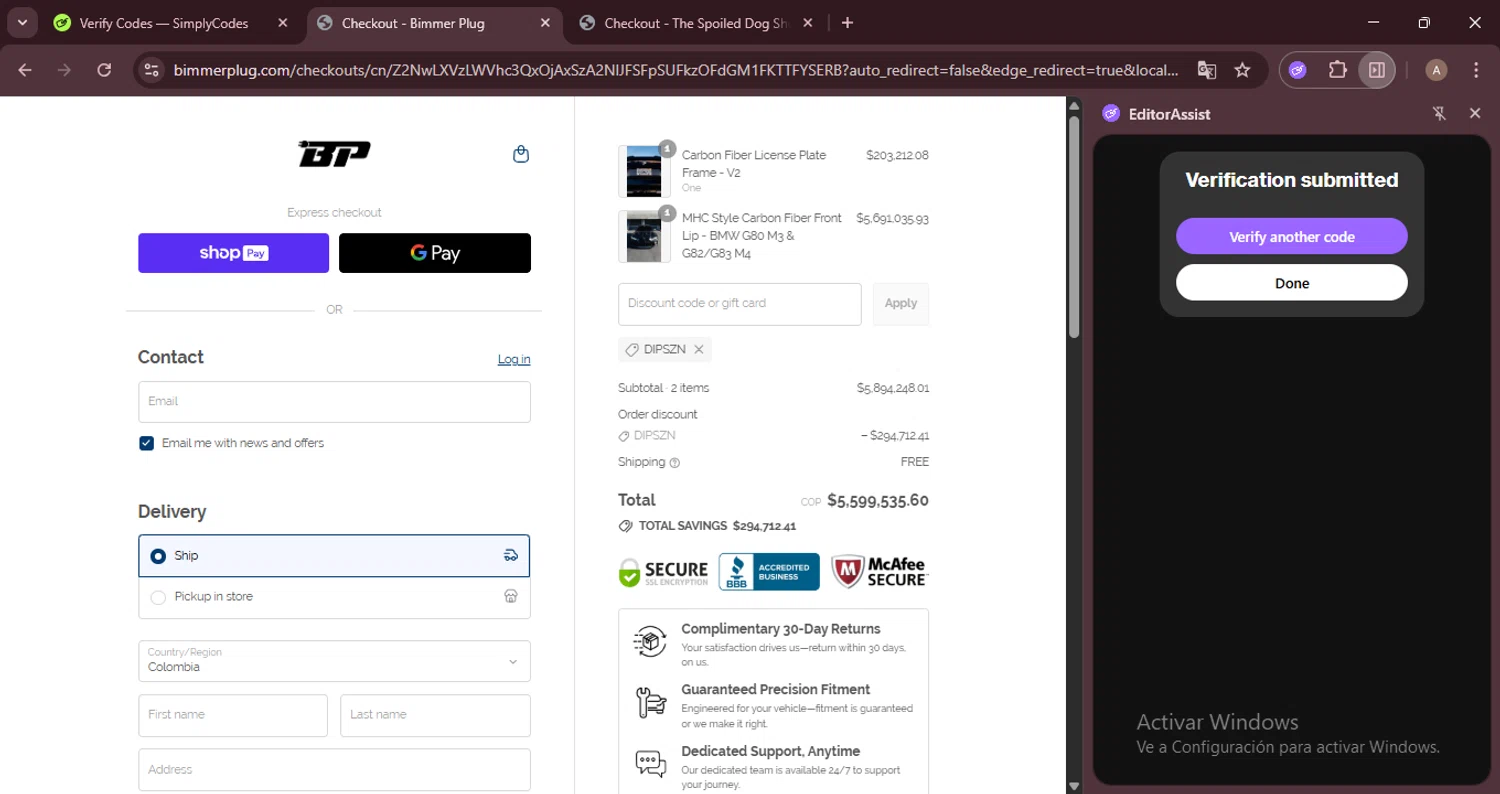Click the Subtotal 2 items text
The width and height of the screenshot is (1500, 794).
tap(663, 388)
